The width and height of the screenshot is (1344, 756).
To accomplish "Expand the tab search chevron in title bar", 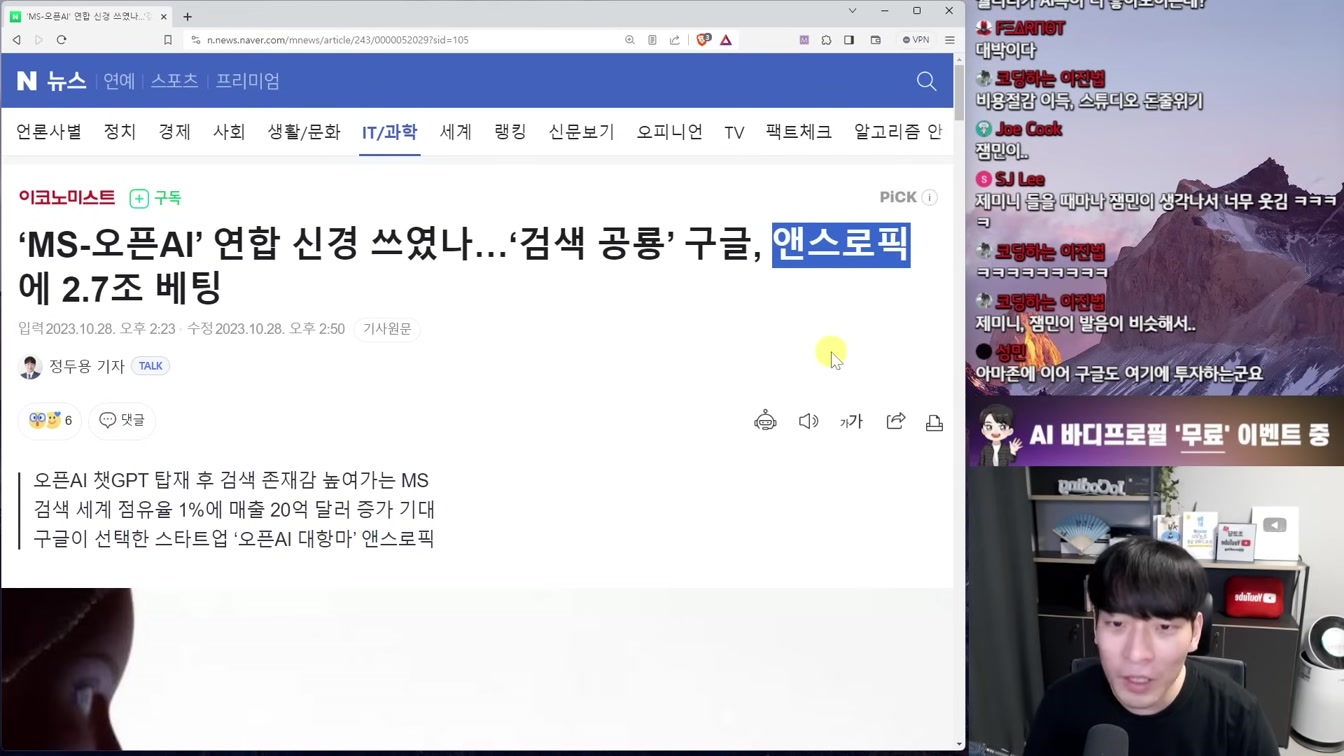I will (x=852, y=11).
